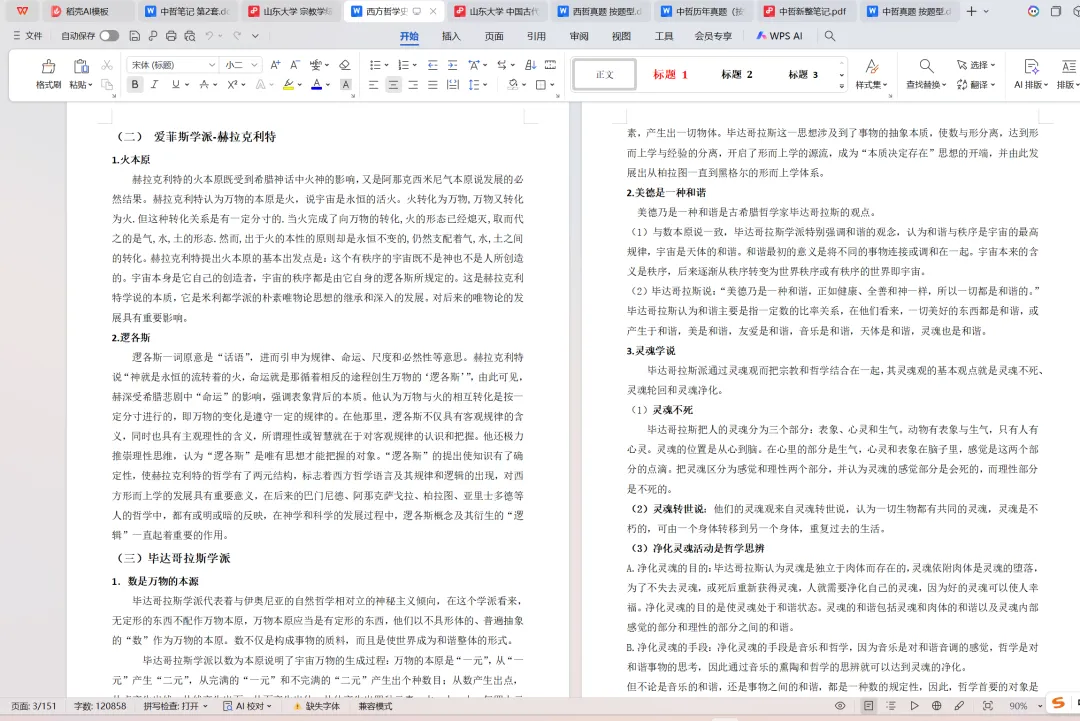Apply text highlight color
The width and height of the screenshot is (1080, 721).
point(288,83)
